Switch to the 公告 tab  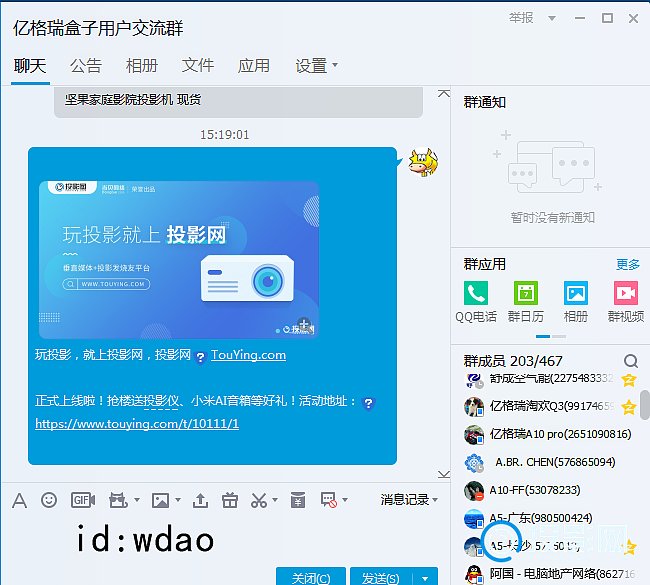coord(86,66)
